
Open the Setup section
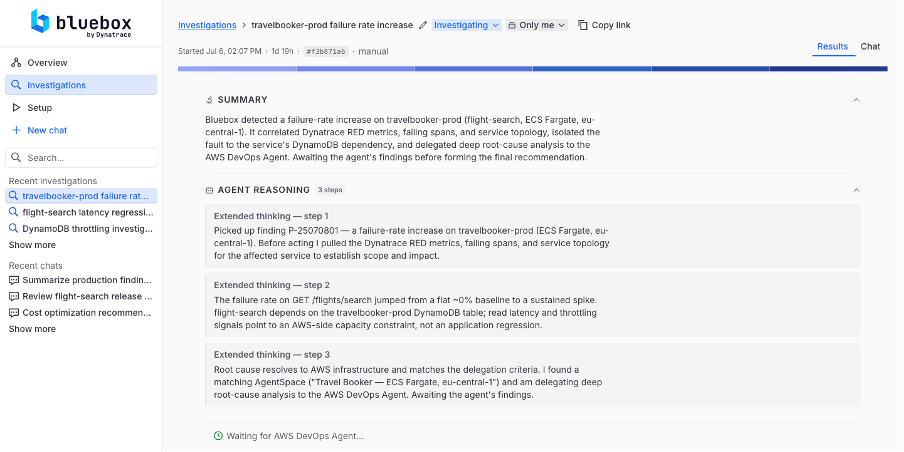click(x=81, y=108)
